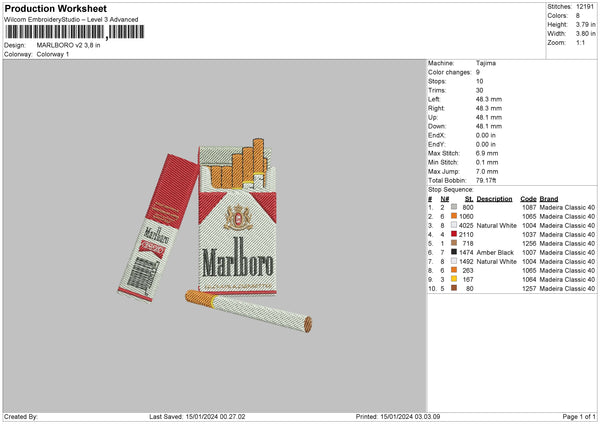Image resolution: width=600 pixels, height=424 pixels.
Task: Click the design name 'MARLBORO v2 3,8 in'
Action: 68,45
